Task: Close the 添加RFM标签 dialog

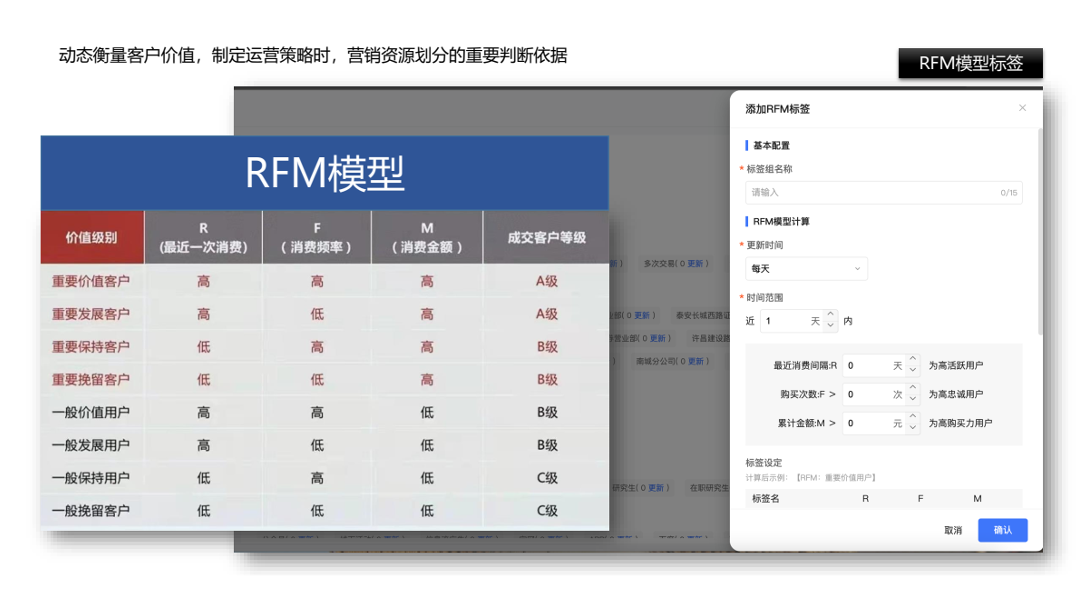Action: tap(1022, 108)
